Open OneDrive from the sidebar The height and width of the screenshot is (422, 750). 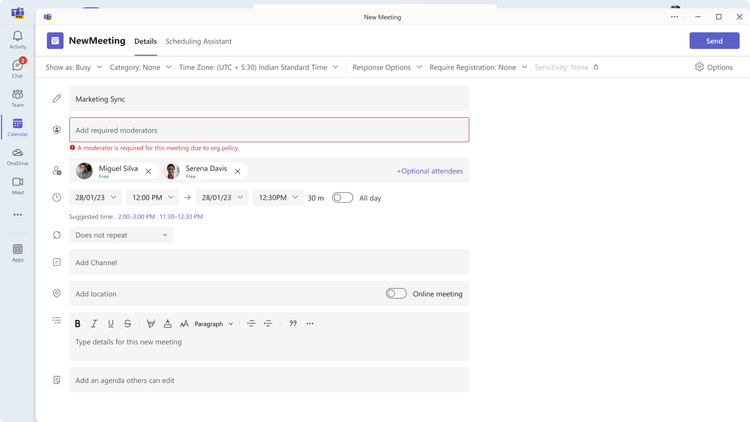(18, 156)
